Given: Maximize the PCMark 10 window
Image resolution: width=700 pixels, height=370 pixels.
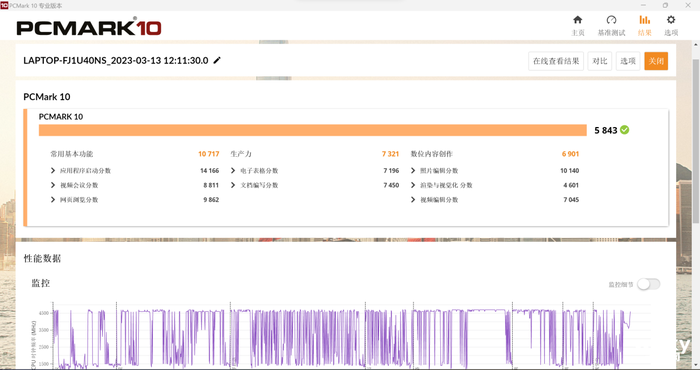Looking at the screenshot, I should 665,5.
